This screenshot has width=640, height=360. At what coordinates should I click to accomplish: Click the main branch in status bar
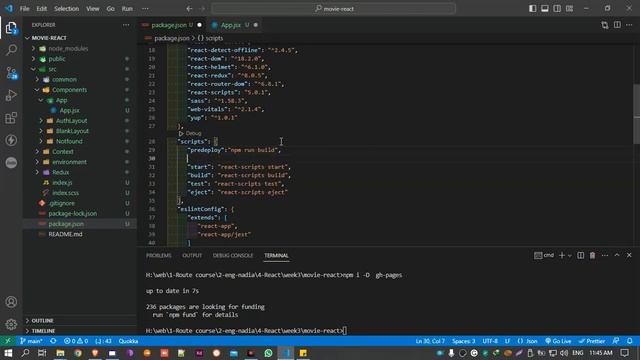(31, 341)
